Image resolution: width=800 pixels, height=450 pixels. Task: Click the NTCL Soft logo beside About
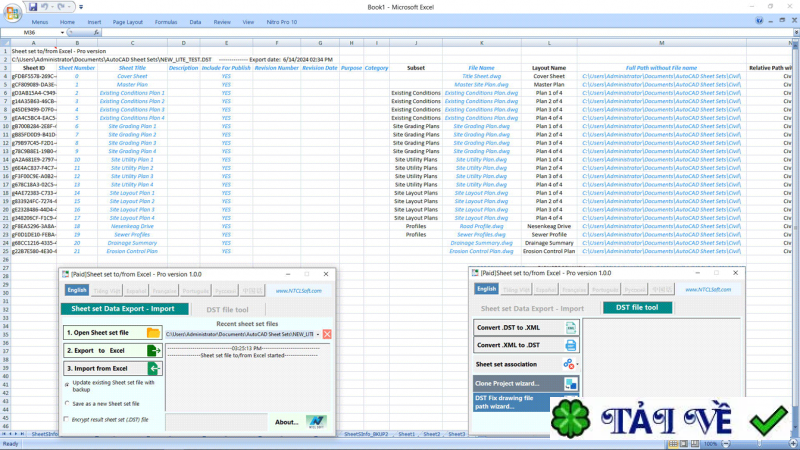[316, 421]
